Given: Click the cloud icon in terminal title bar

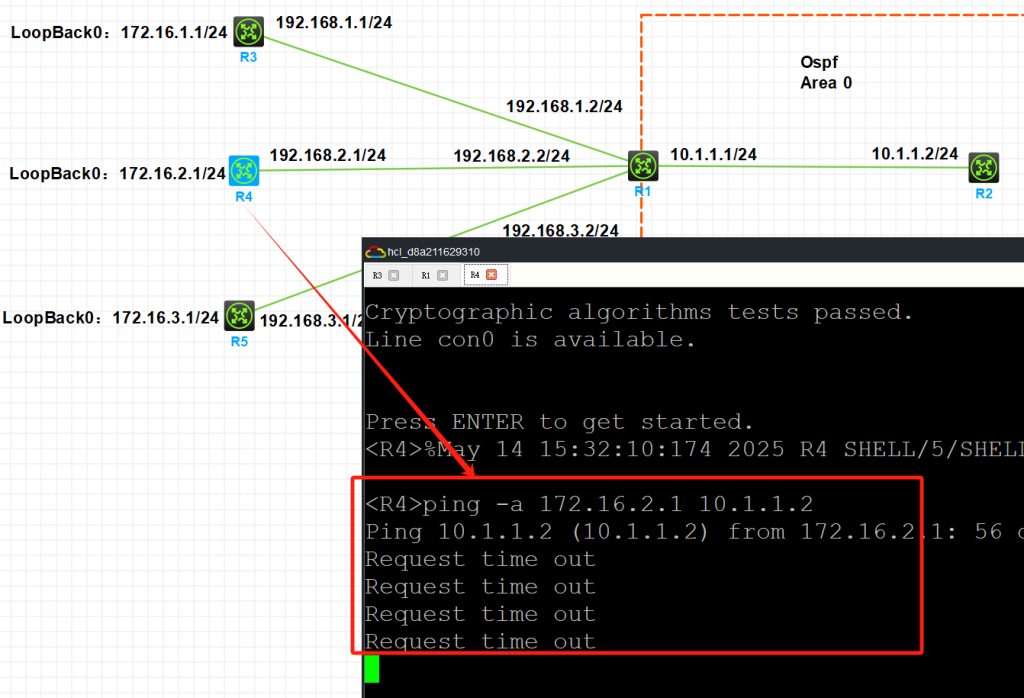Looking at the screenshot, I should pos(375,252).
